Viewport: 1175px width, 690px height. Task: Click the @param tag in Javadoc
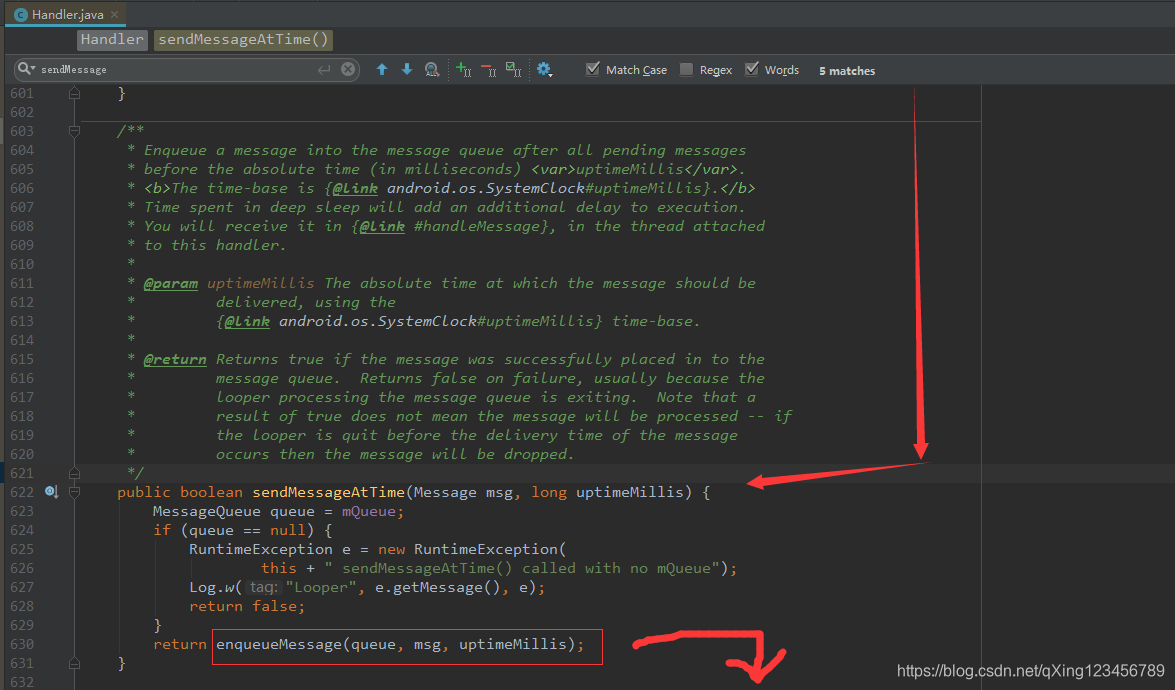click(171, 283)
